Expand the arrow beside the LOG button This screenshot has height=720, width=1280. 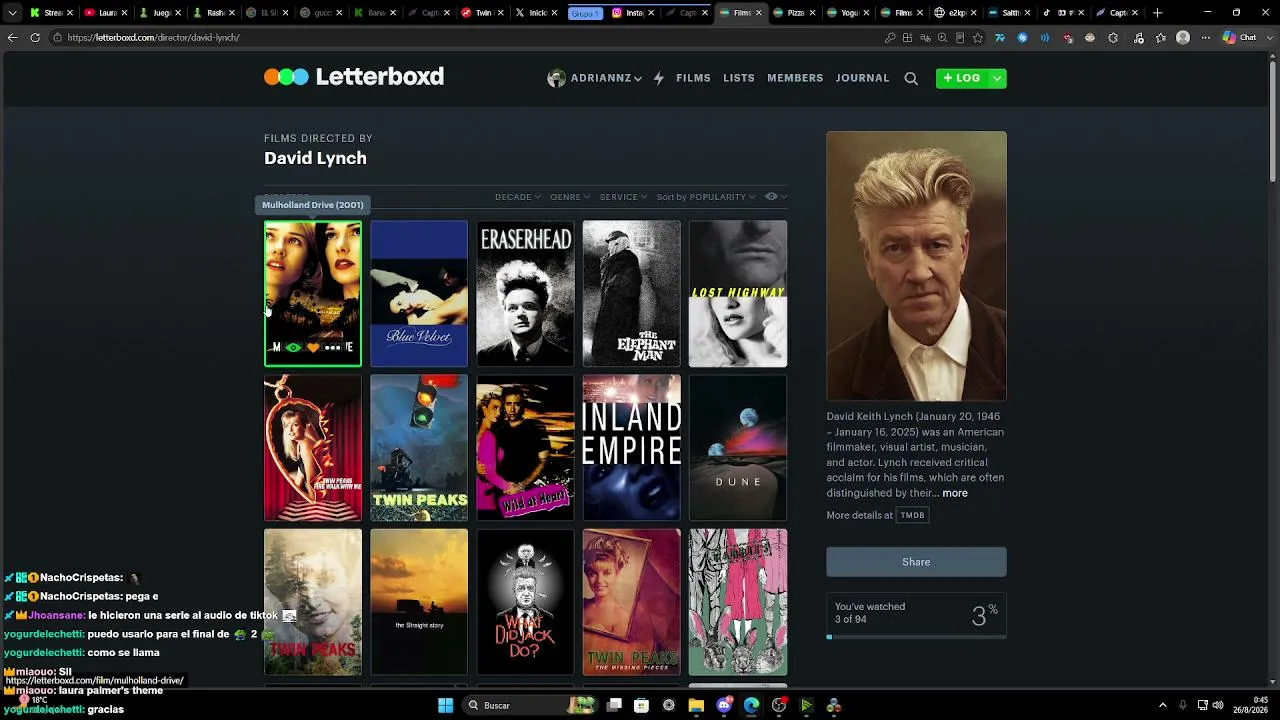[997, 78]
